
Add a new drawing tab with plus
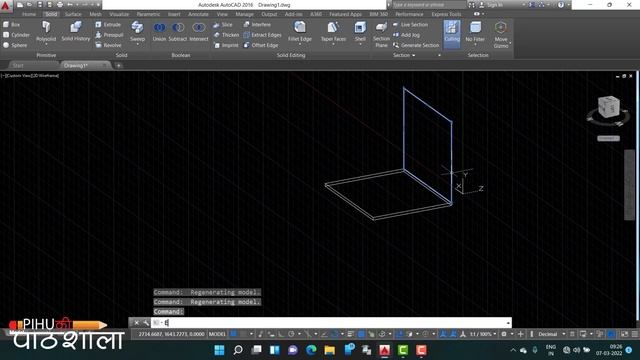[x=118, y=65]
